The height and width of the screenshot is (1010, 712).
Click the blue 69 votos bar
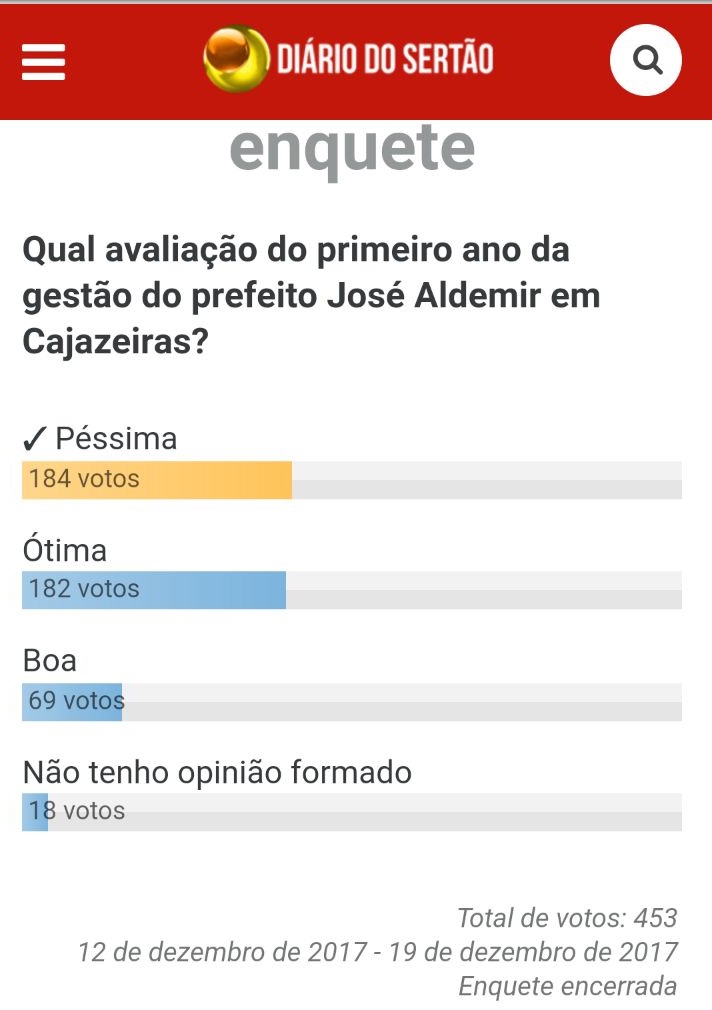(72, 701)
